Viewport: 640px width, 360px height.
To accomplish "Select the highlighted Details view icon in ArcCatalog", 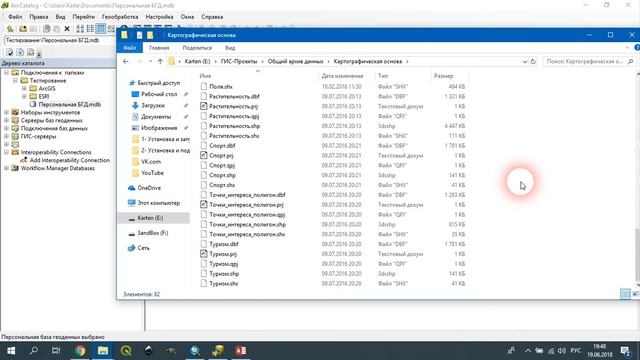I will (101, 29).
